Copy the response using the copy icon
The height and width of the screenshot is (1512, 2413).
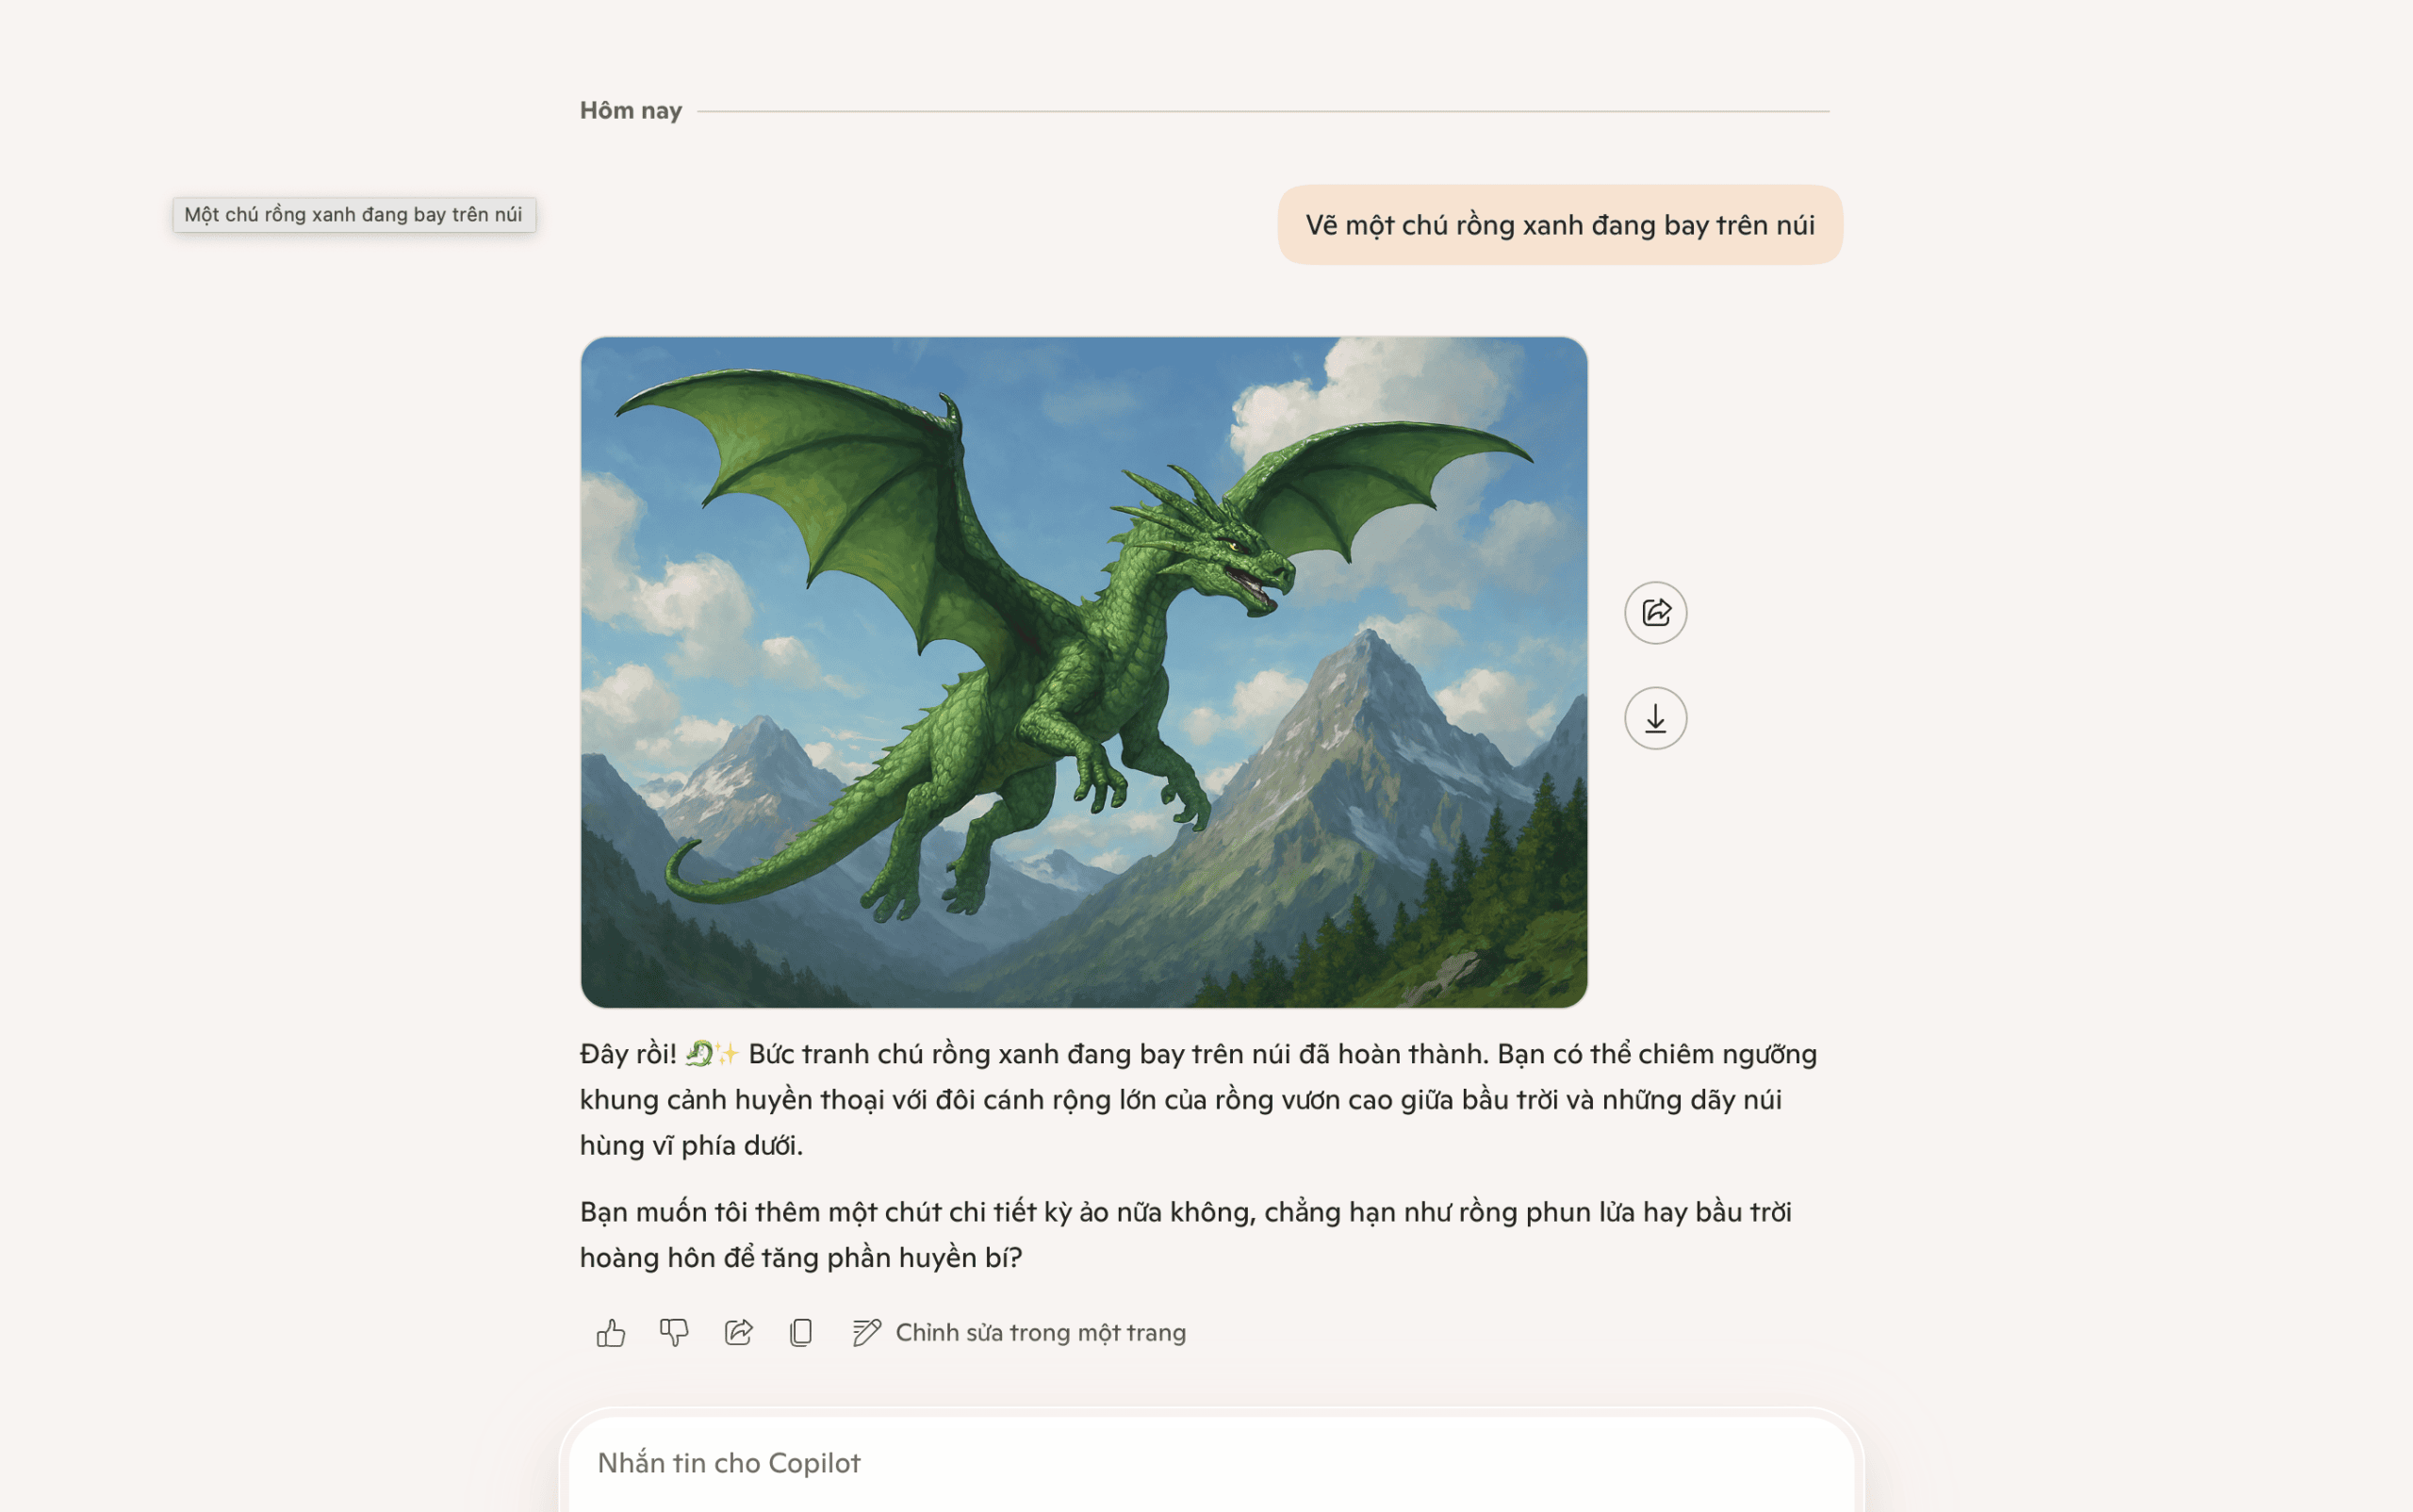(x=801, y=1332)
